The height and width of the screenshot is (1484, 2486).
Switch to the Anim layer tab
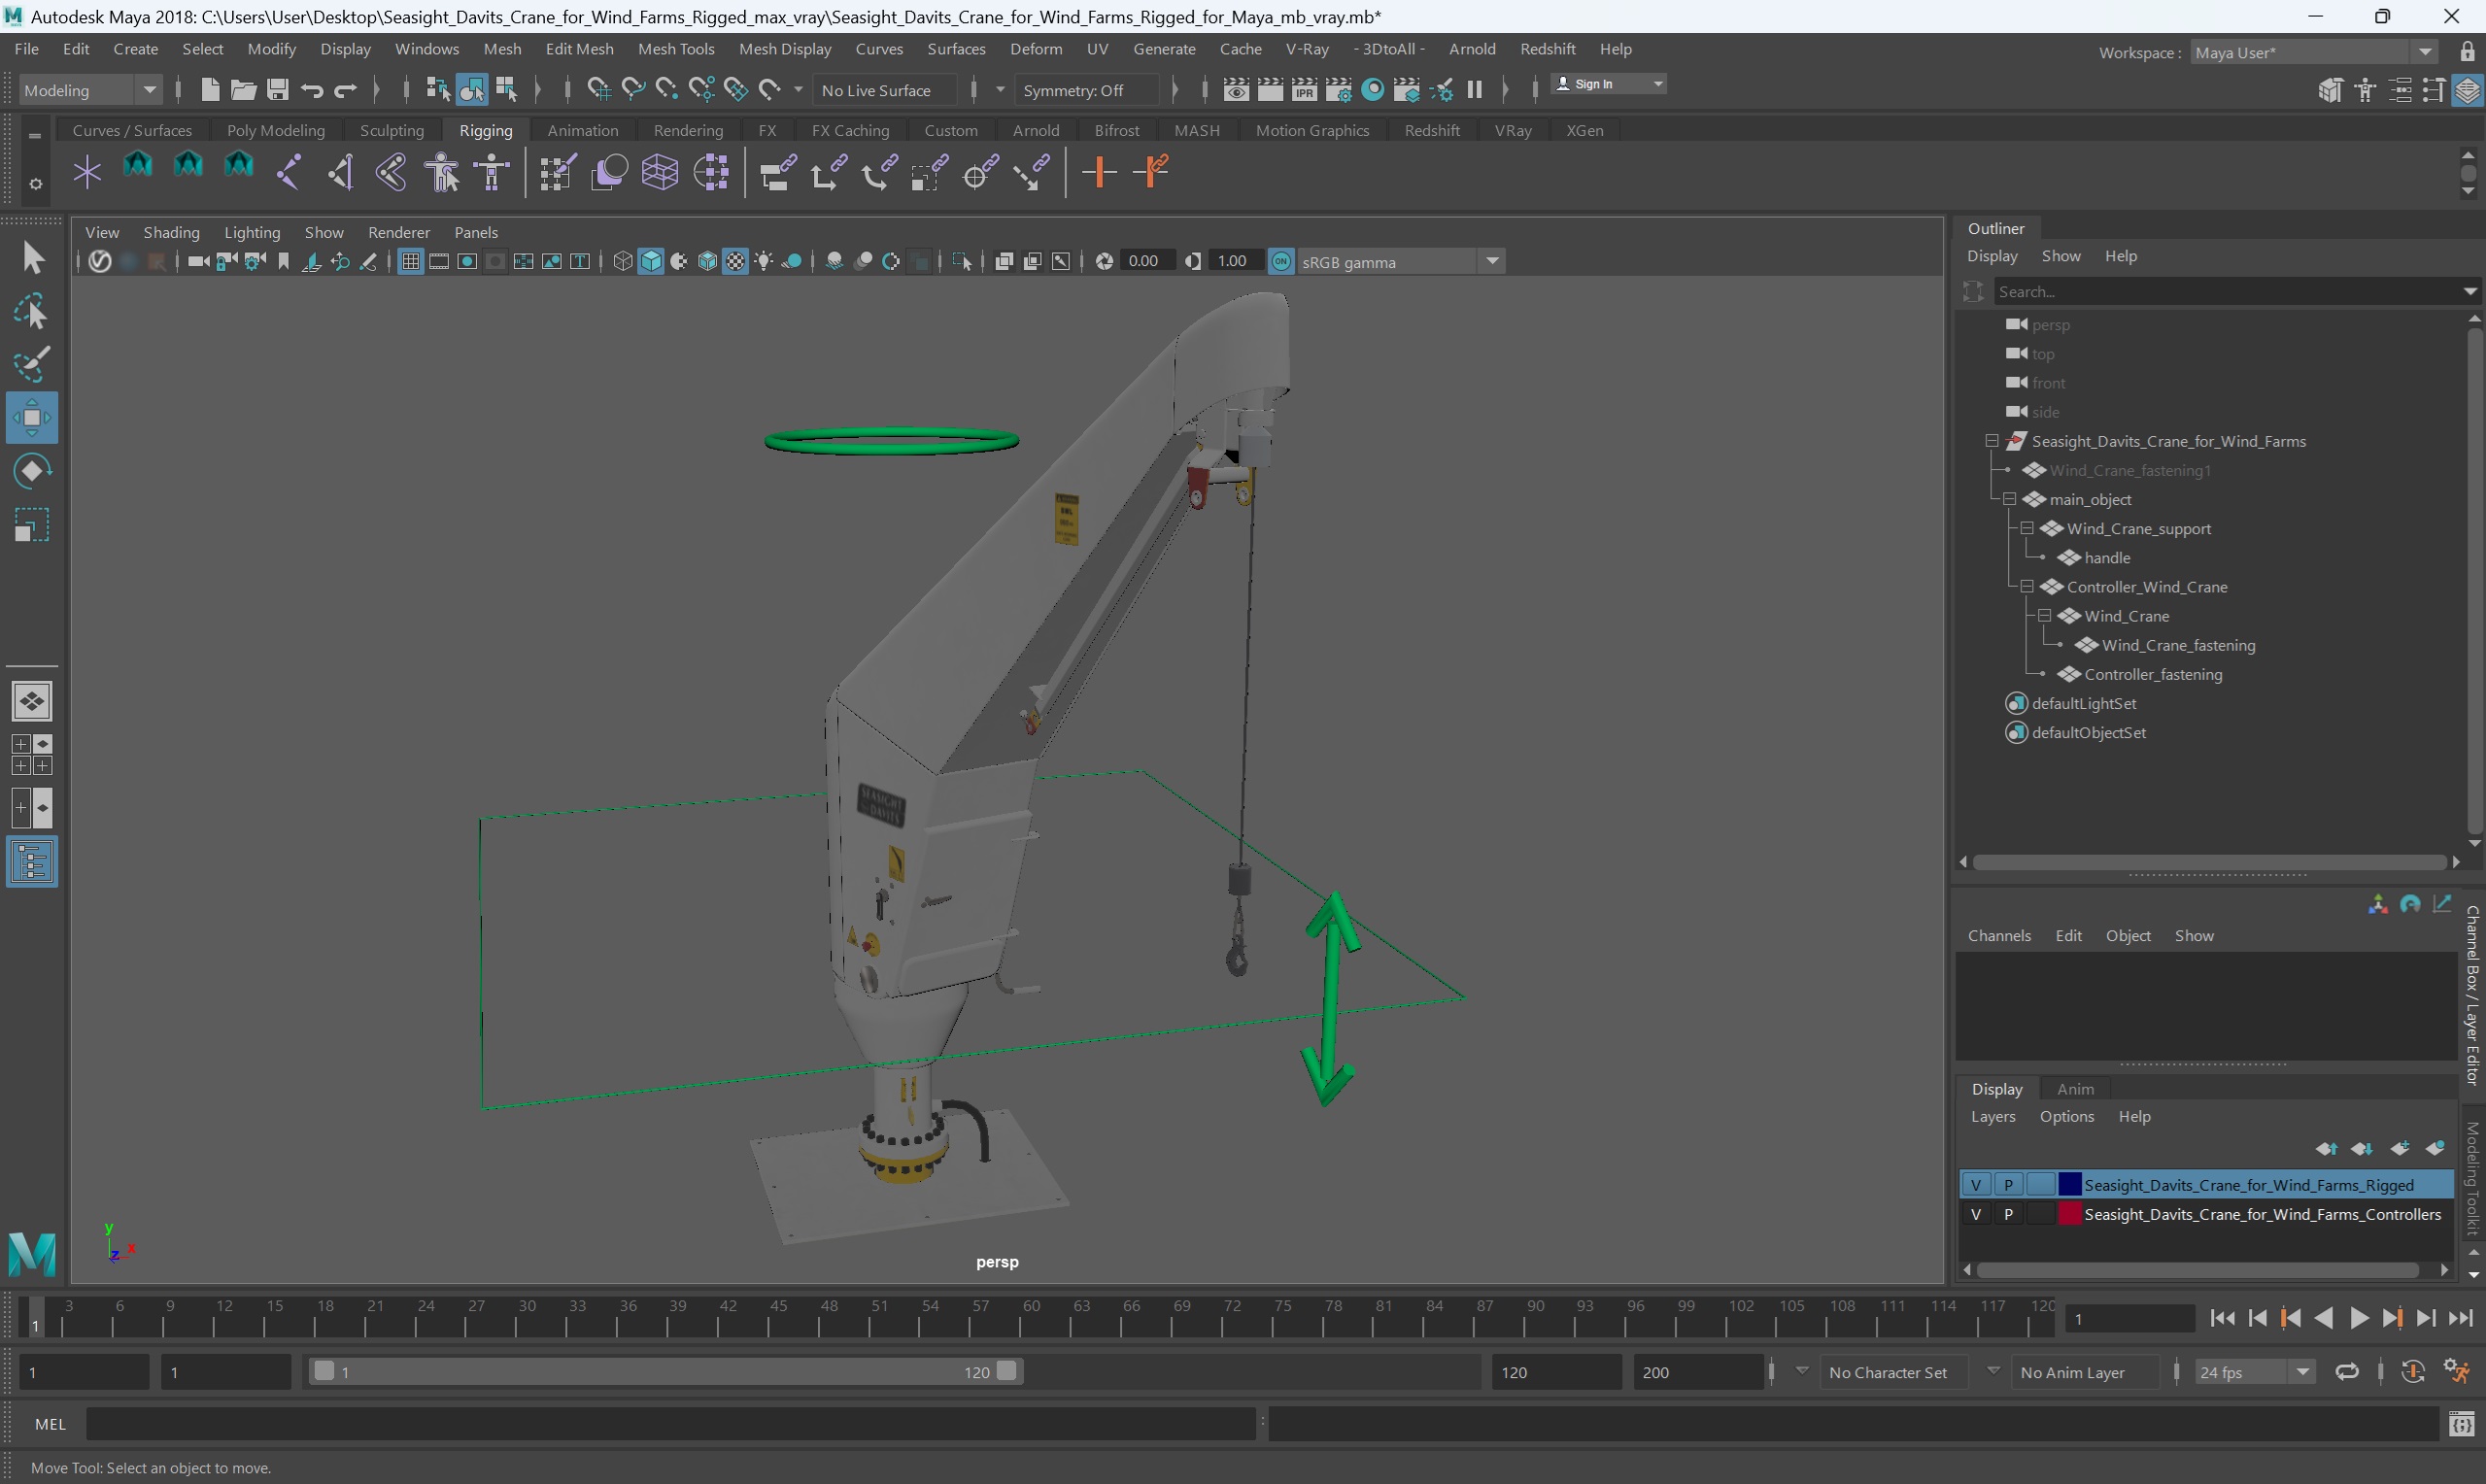coord(2075,1089)
